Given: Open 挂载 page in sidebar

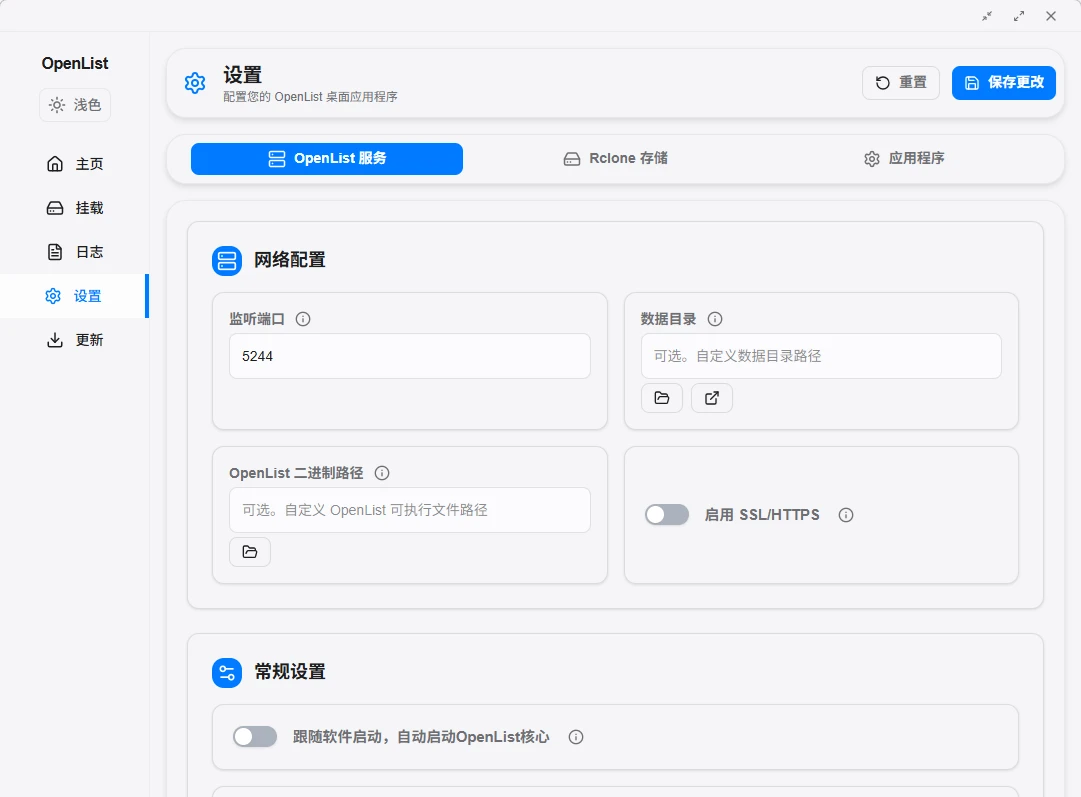Looking at the screenshot, I should tap(74, 208).
